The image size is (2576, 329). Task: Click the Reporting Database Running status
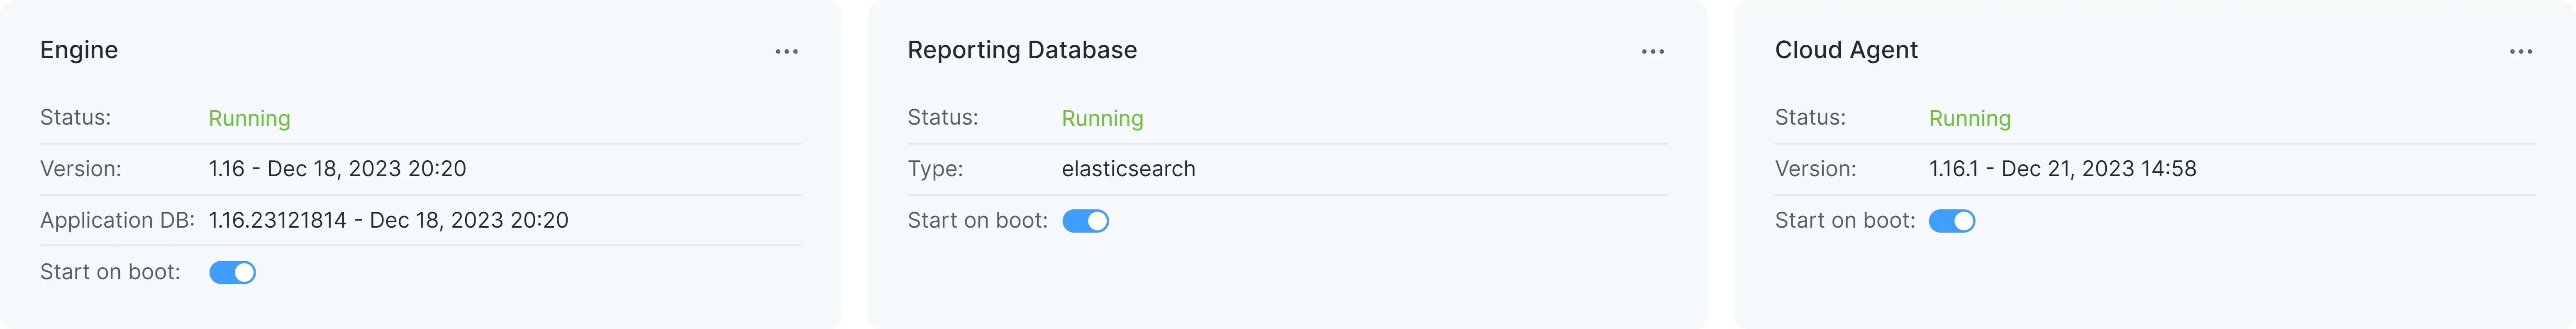tap(1102, 118)
